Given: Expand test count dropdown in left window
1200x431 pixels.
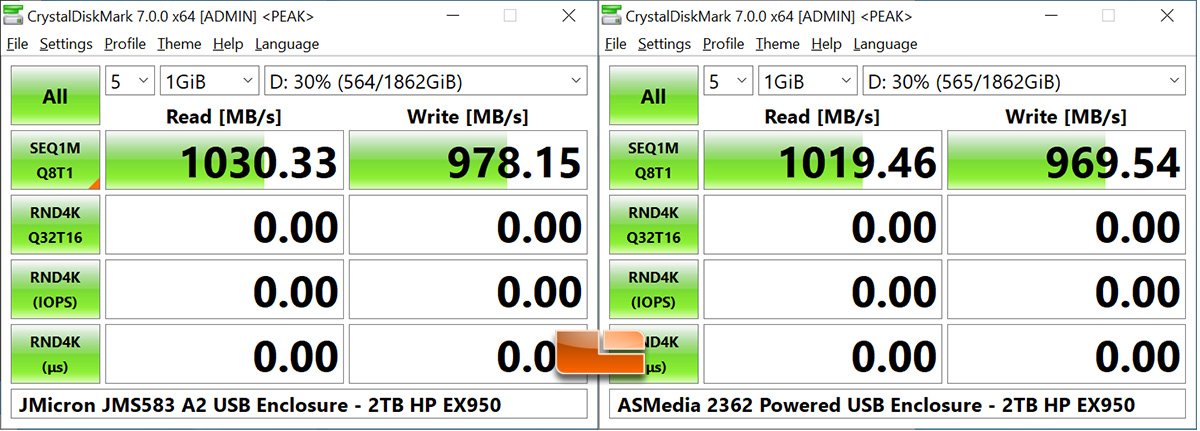Looking at the screenshot, I should (x=130, y=82).
